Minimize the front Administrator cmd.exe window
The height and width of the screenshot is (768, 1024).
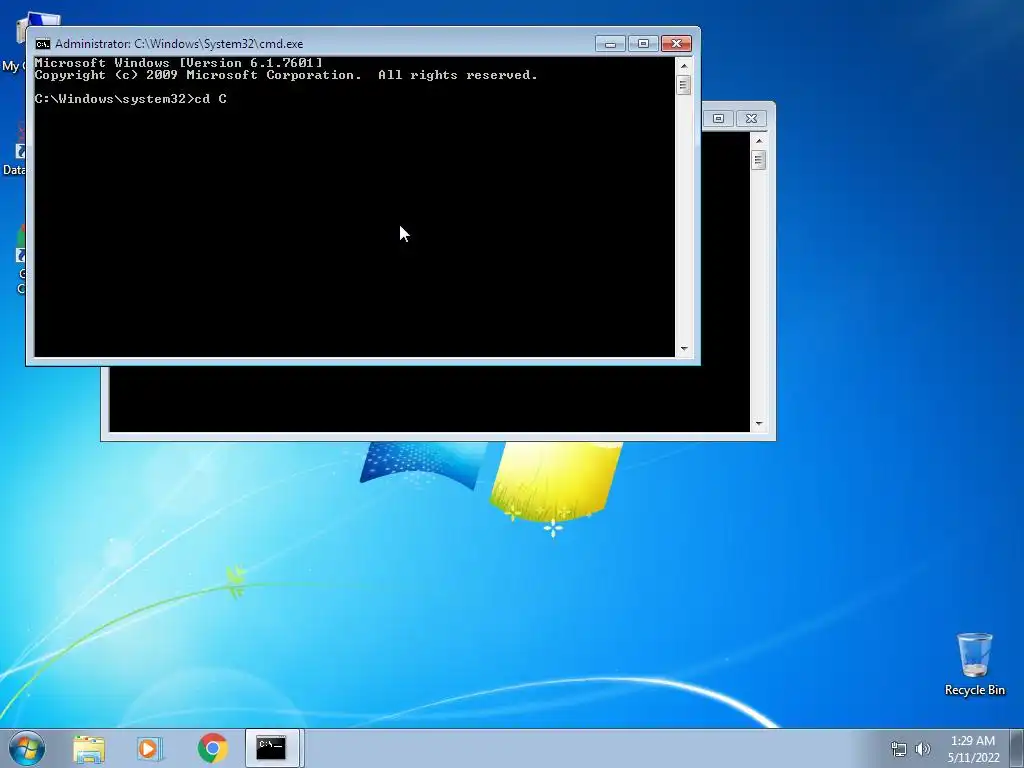[611, 44]
